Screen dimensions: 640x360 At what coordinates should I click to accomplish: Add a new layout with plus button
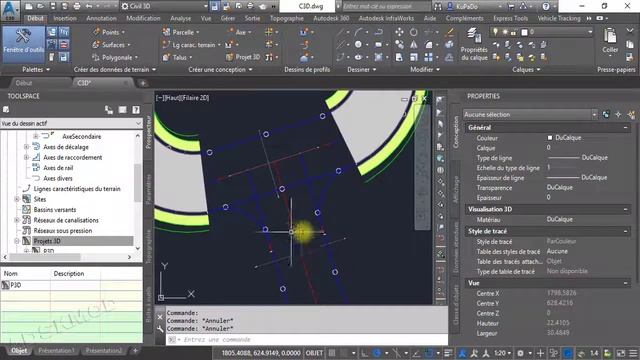point(135,351)
